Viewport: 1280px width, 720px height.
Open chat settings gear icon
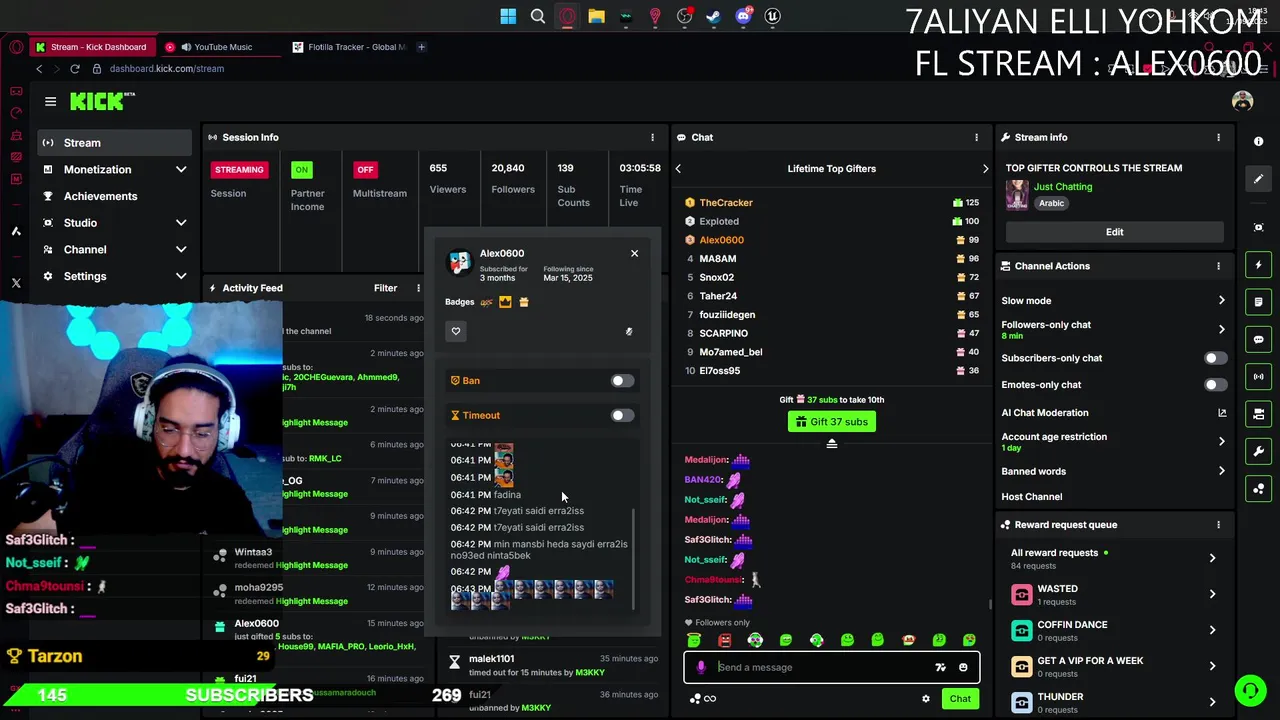[926, 699]
